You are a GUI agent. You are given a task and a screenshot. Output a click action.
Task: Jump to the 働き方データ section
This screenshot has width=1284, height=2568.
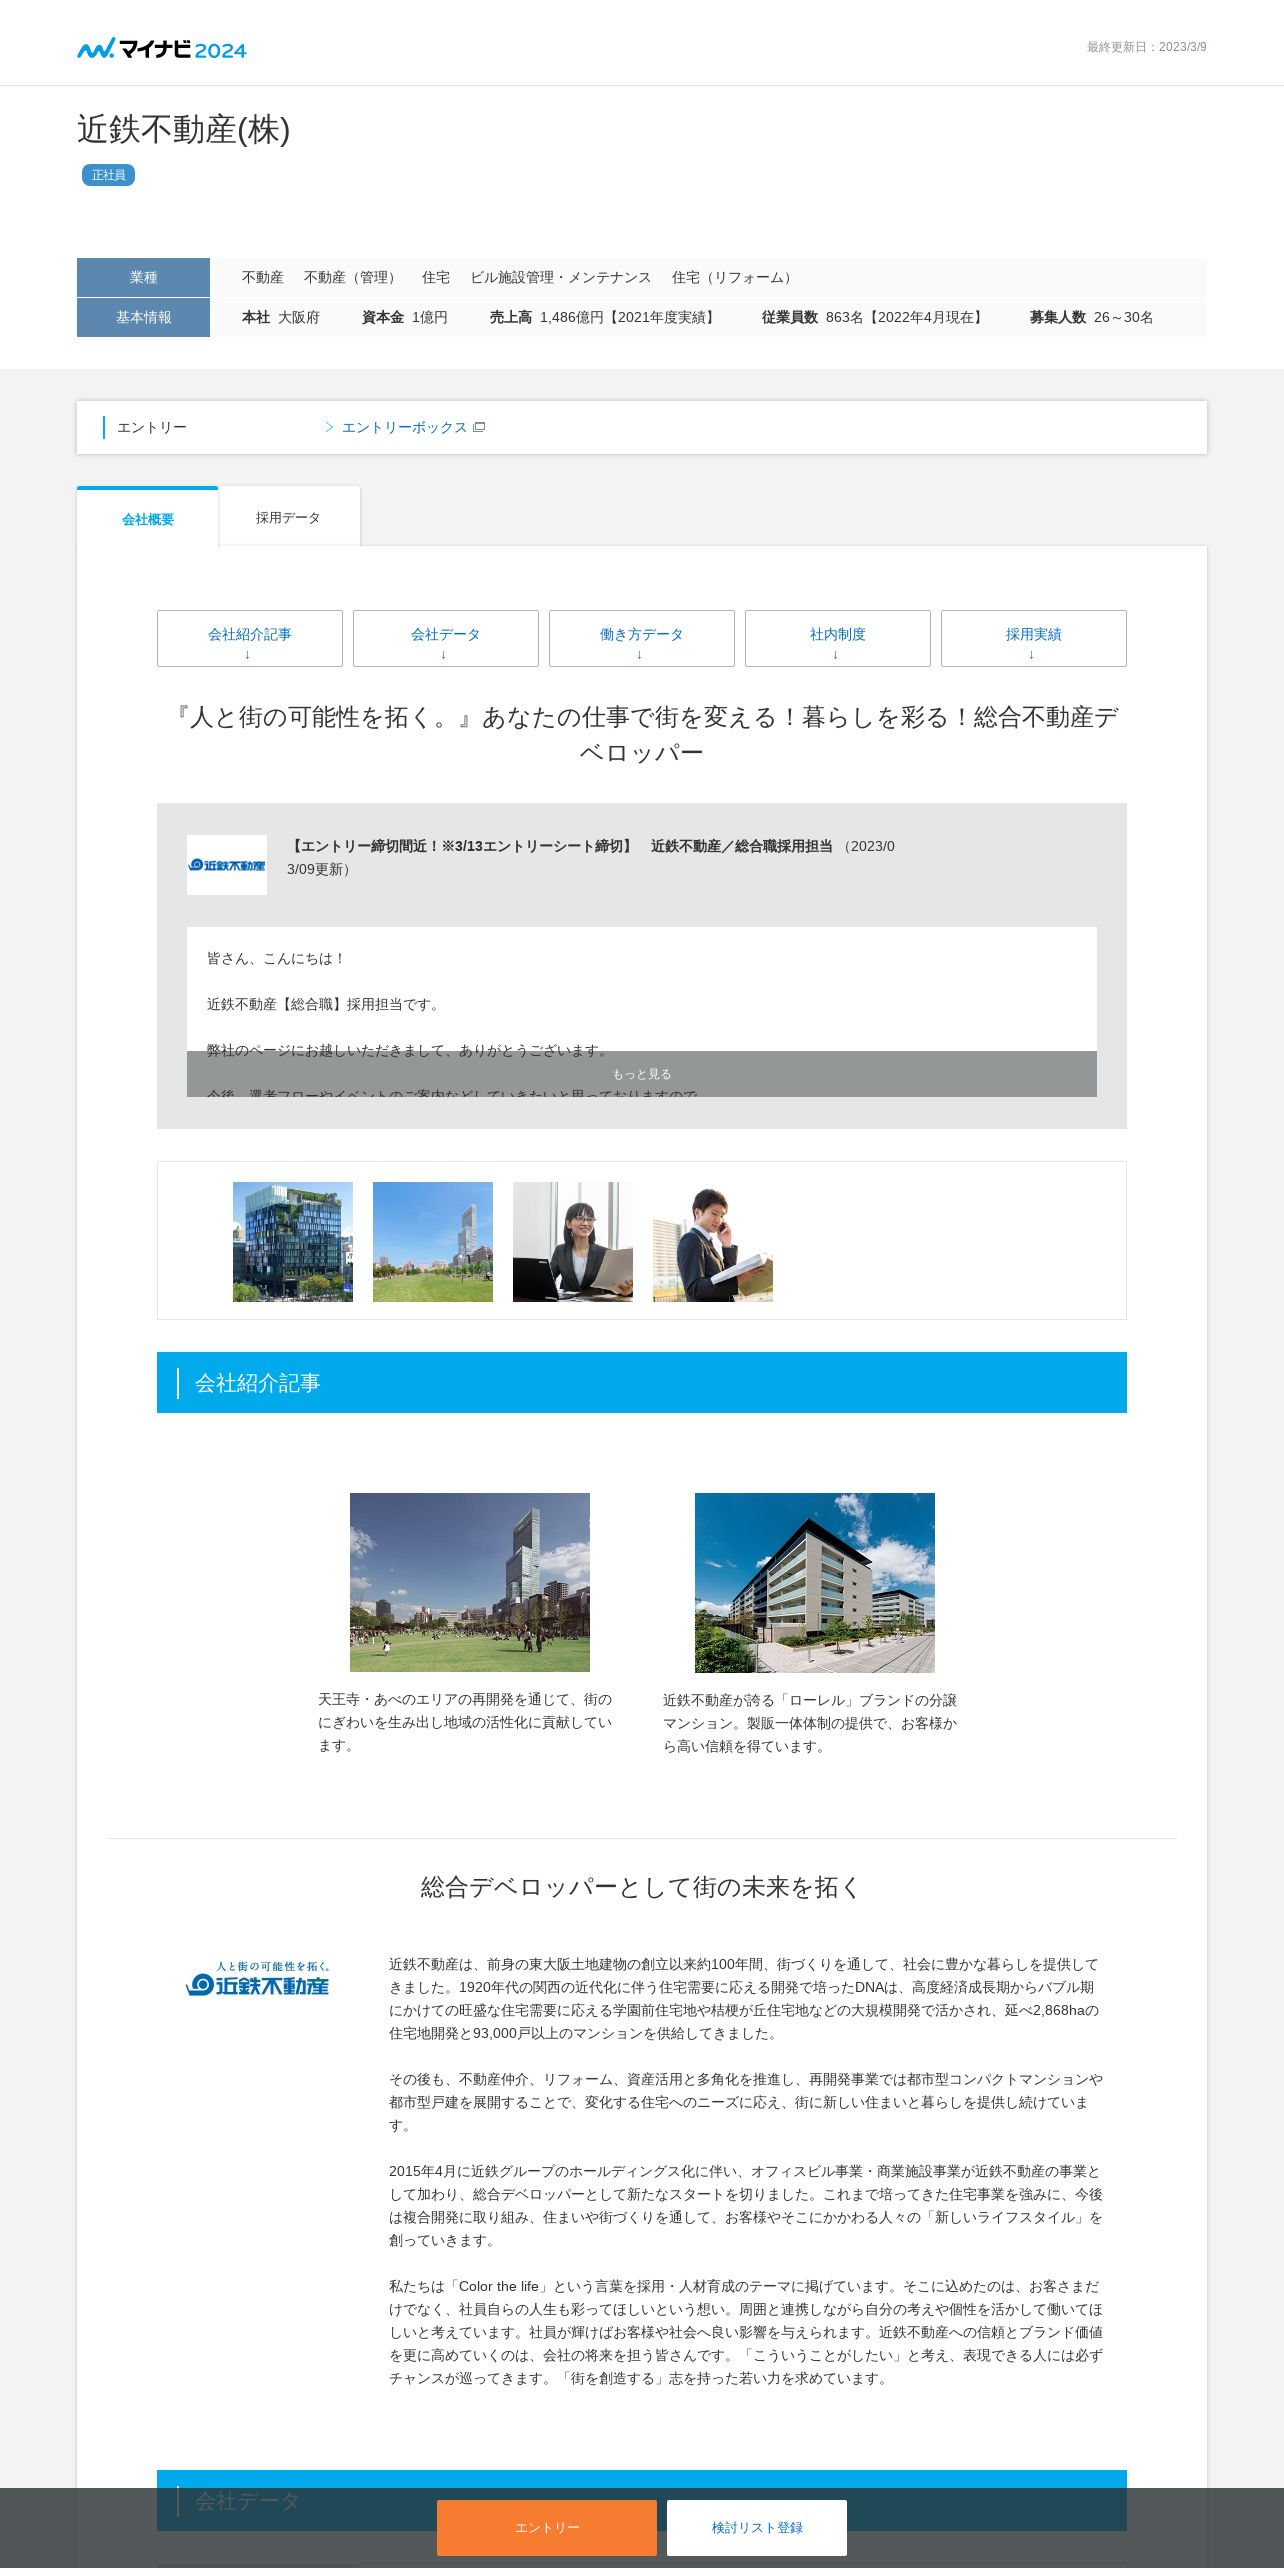point(642,638)
